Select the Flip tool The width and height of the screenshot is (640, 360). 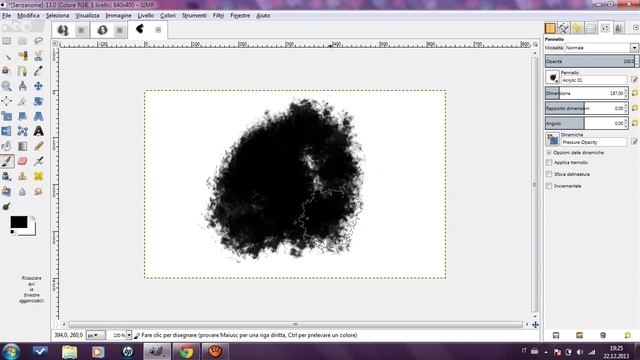pyautogui.click(x=7, y=131)
